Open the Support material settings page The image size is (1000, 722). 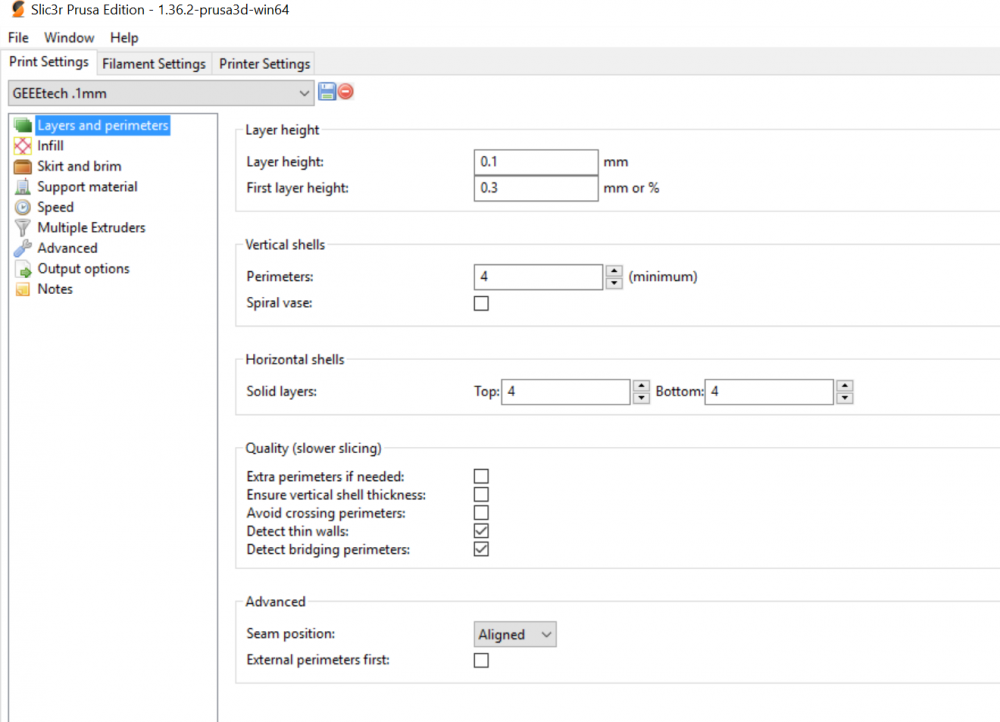(87, 187)
